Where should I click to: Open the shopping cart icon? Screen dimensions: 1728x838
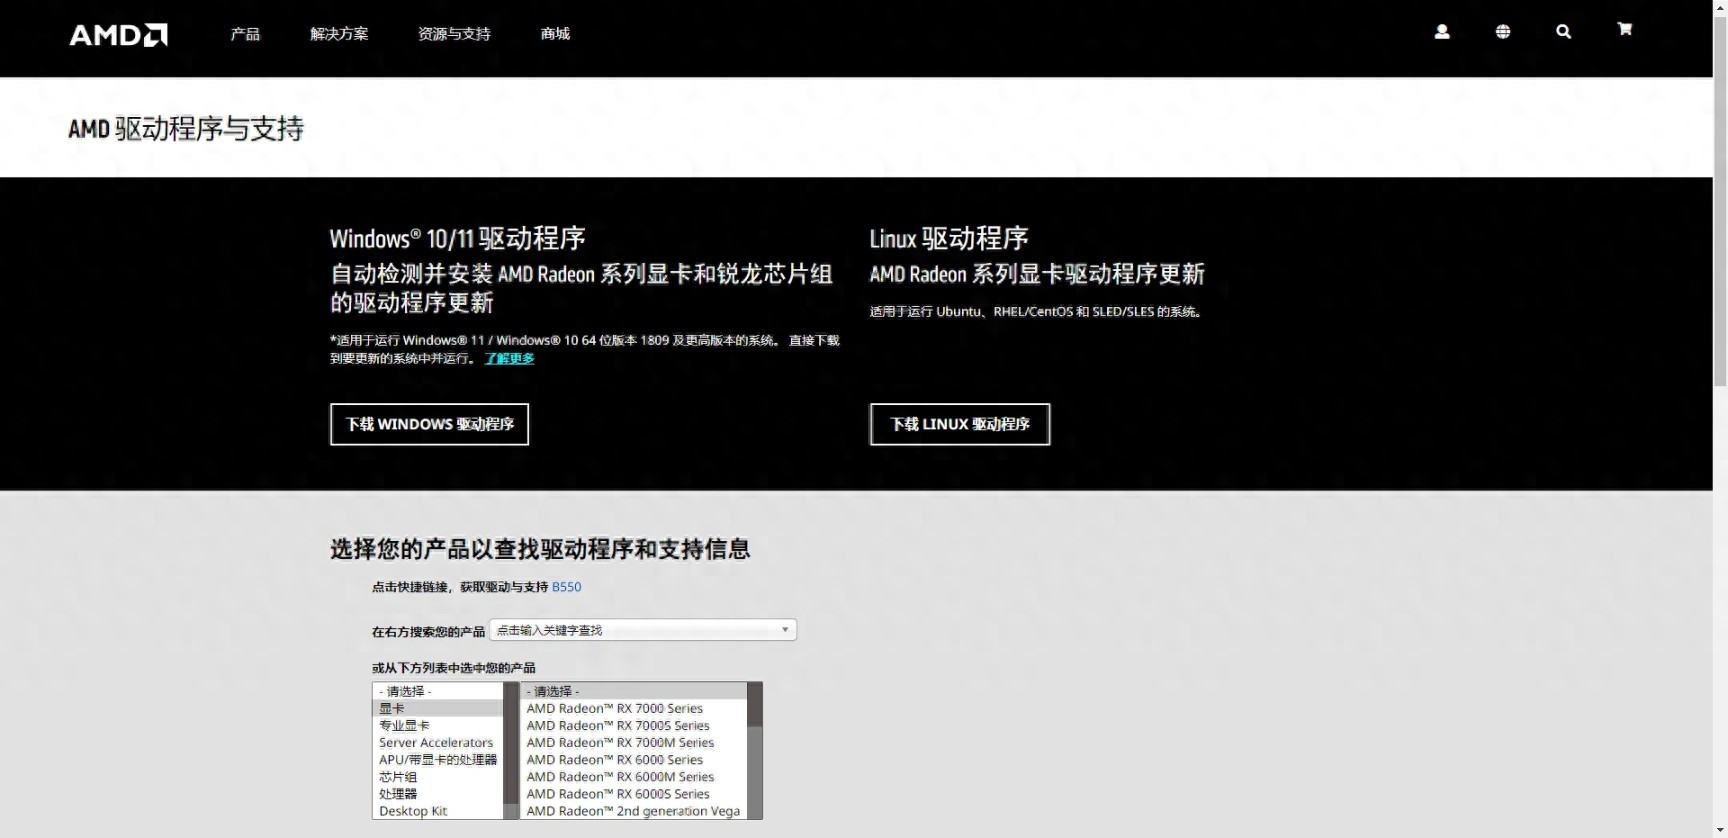(1625, 30)
